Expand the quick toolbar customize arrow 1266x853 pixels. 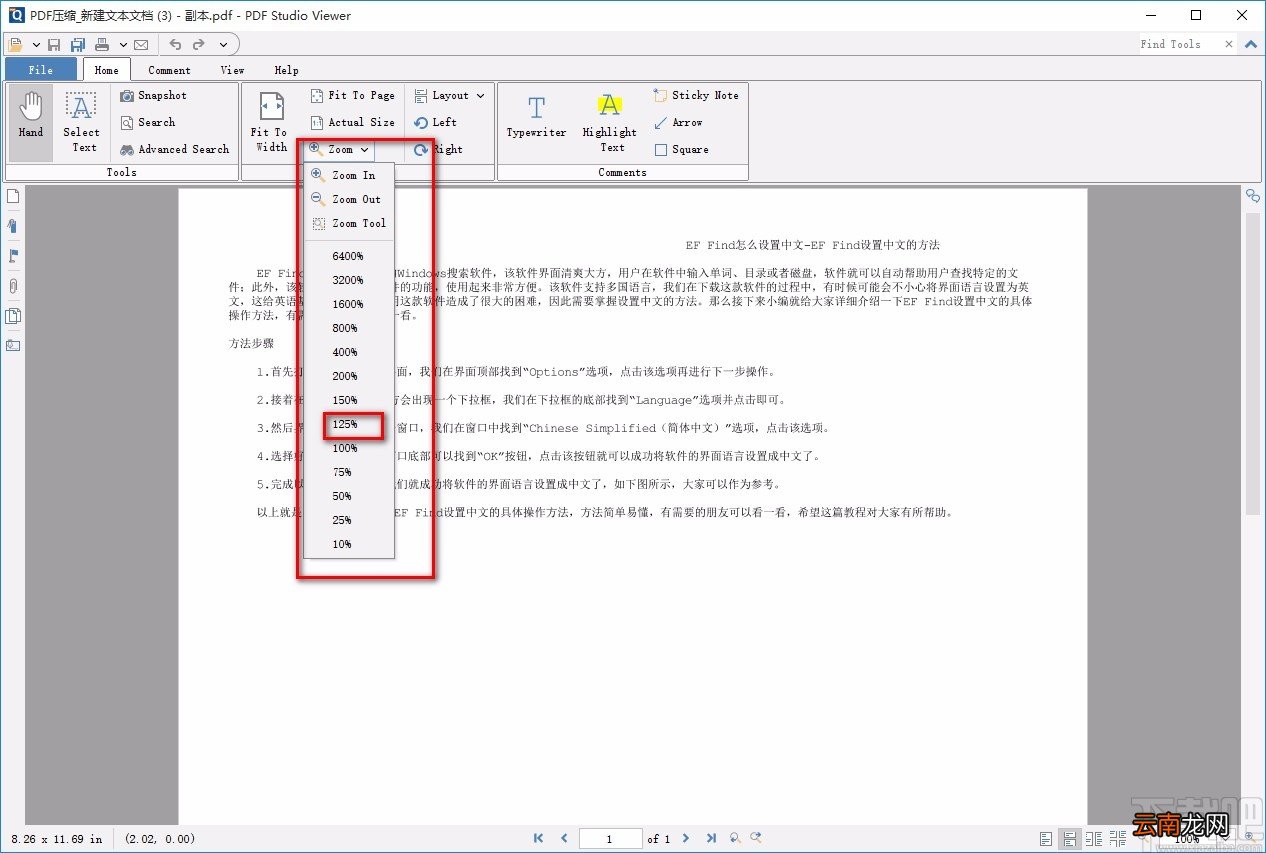[x=223, y=44]
